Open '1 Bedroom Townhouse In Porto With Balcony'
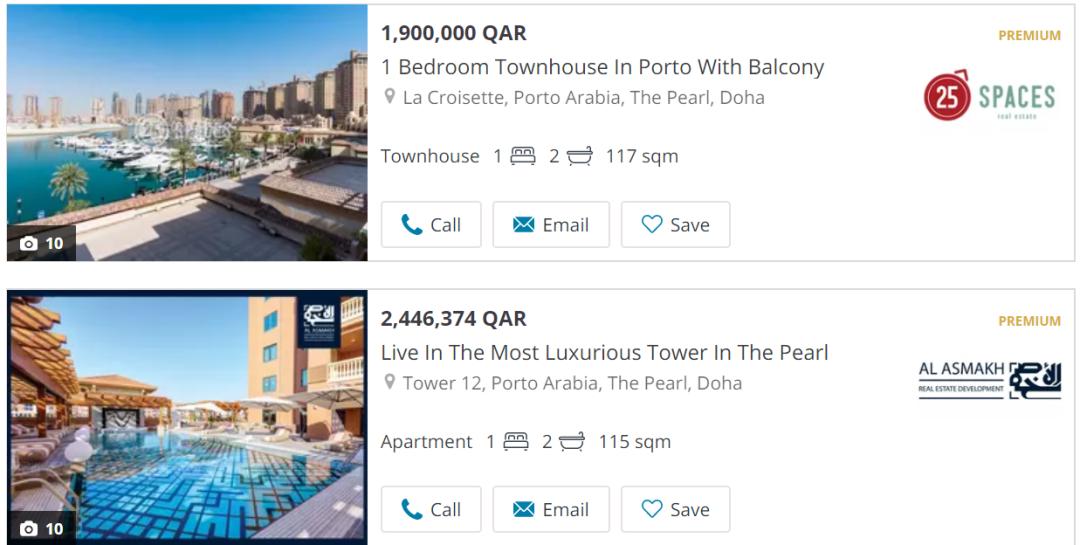Viewport: 1080px width, 545px height. [602, 67]
